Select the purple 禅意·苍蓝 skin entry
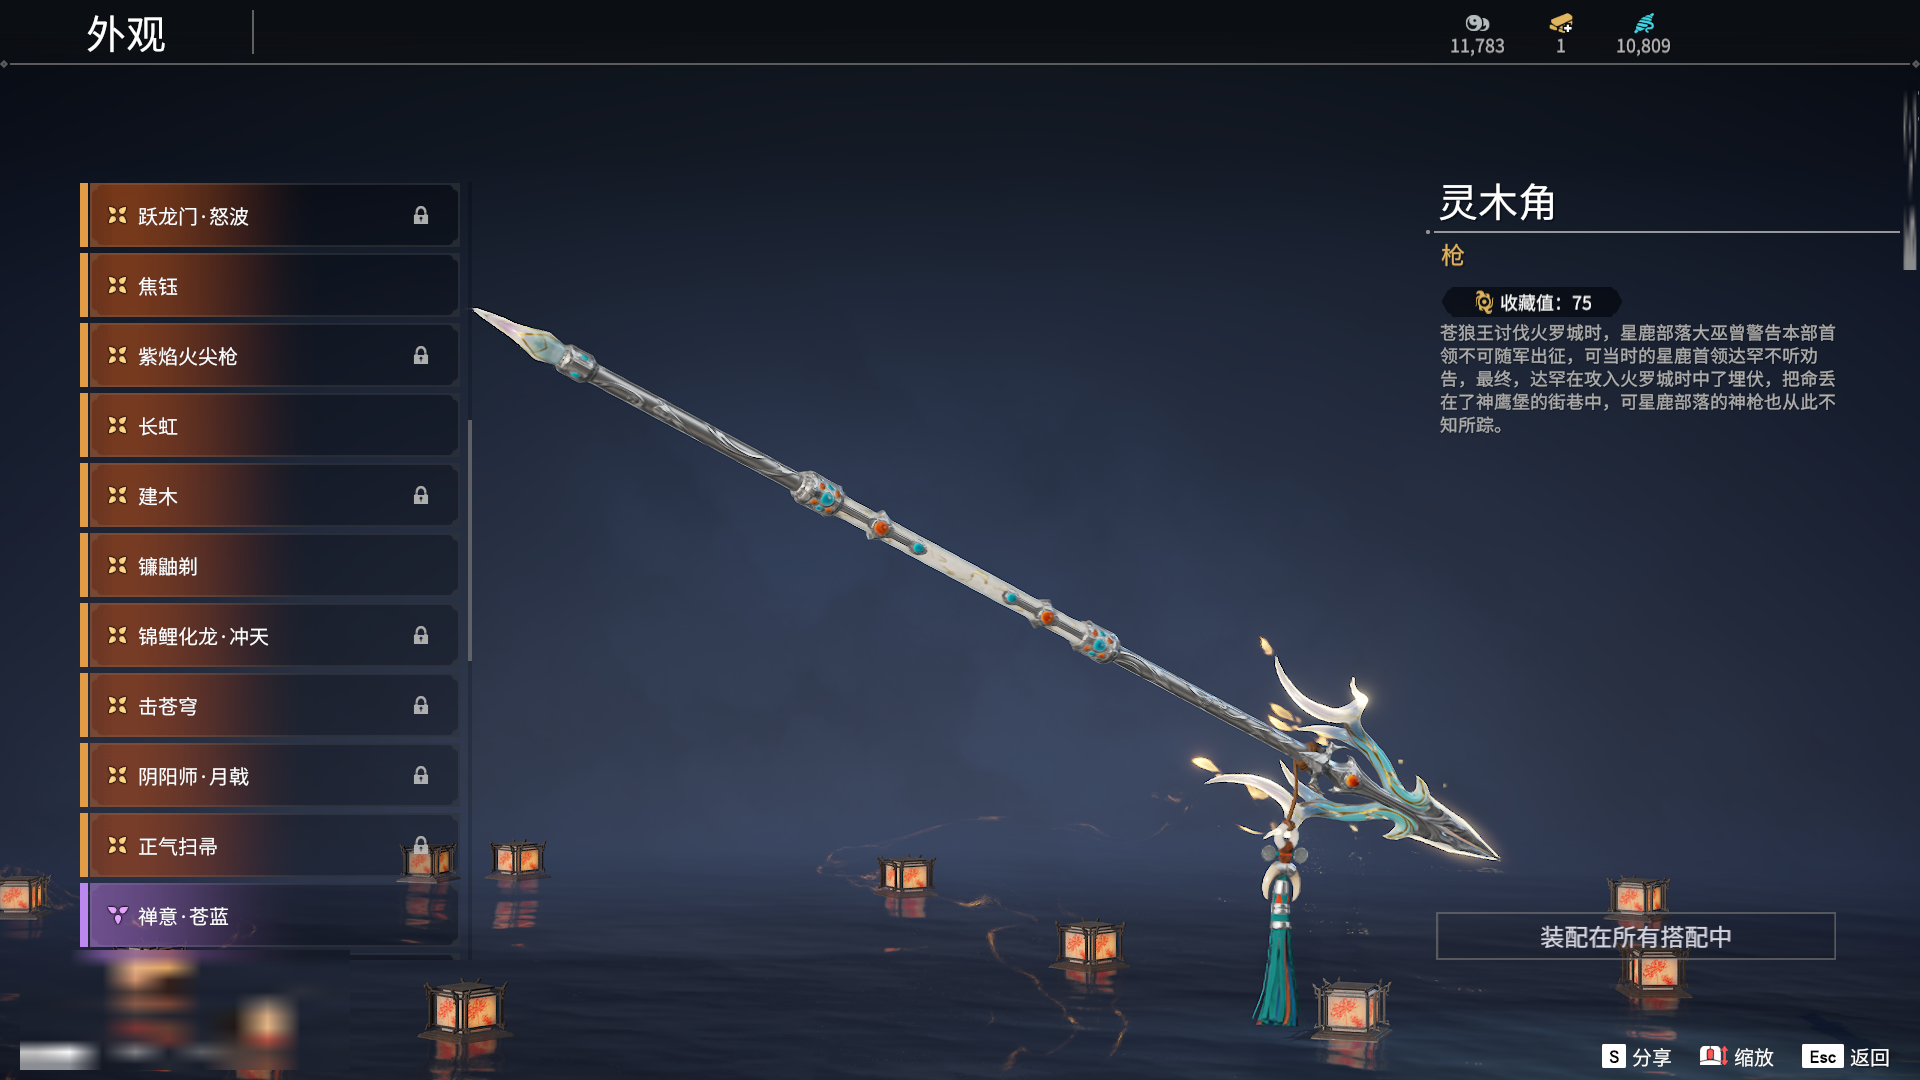The width and height of the screenshot is (1920, 1080). click(270, 916)
